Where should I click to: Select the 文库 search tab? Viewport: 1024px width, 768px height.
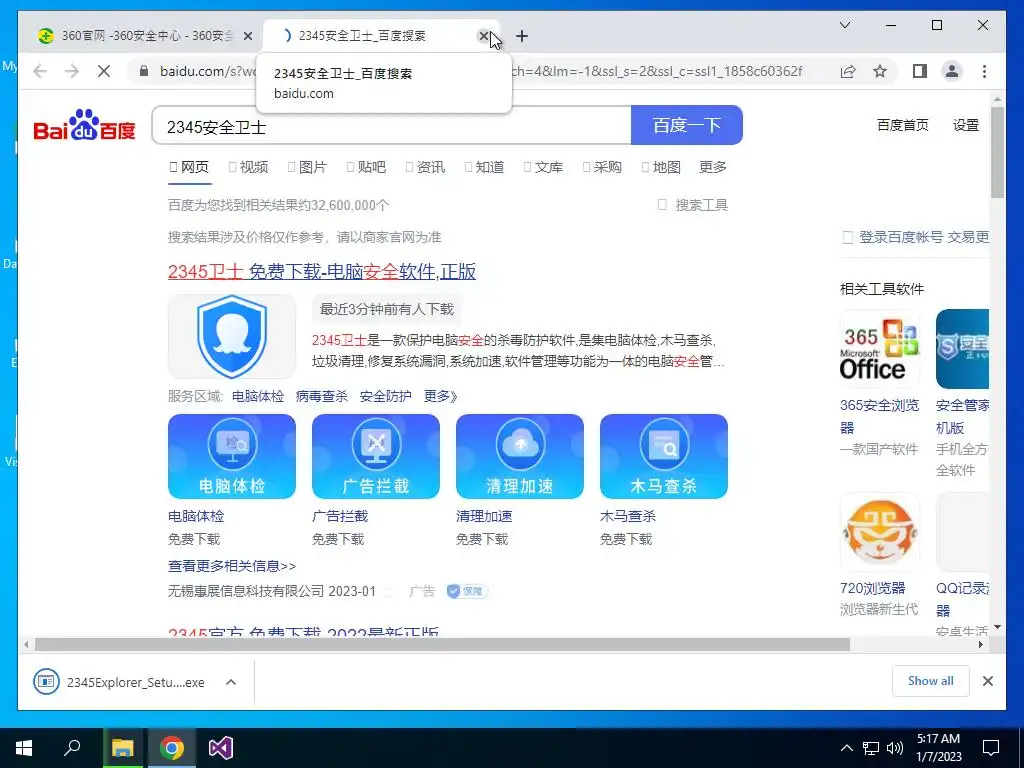tap(543, 167)
